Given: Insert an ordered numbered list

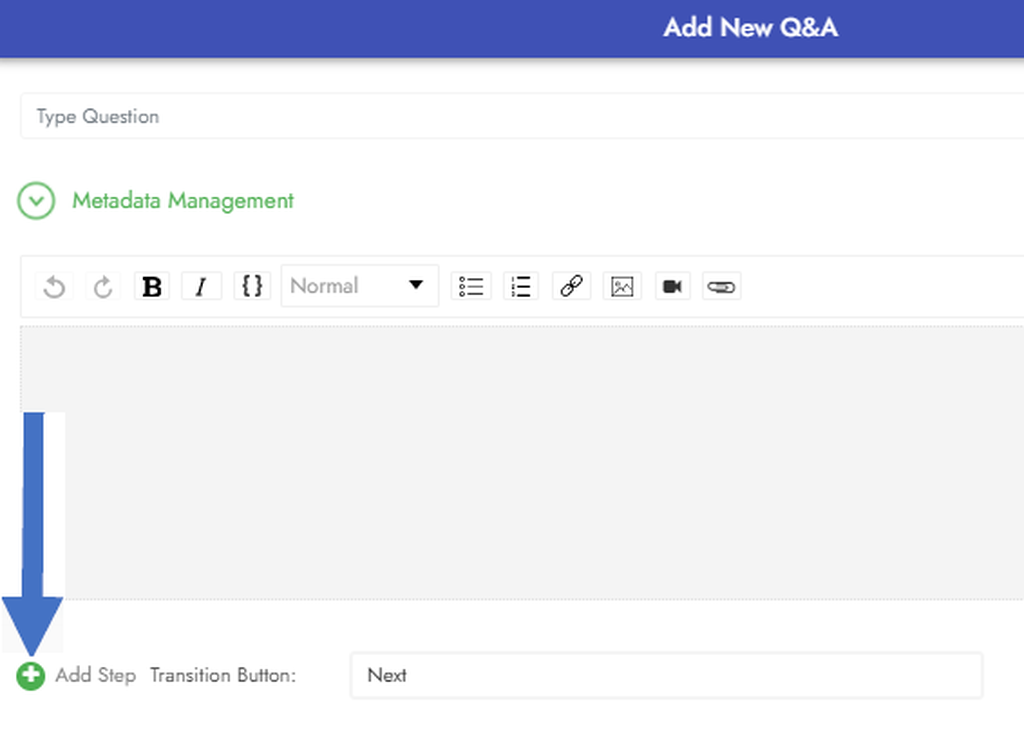Looking at the screenshot, I should point(520,286).
